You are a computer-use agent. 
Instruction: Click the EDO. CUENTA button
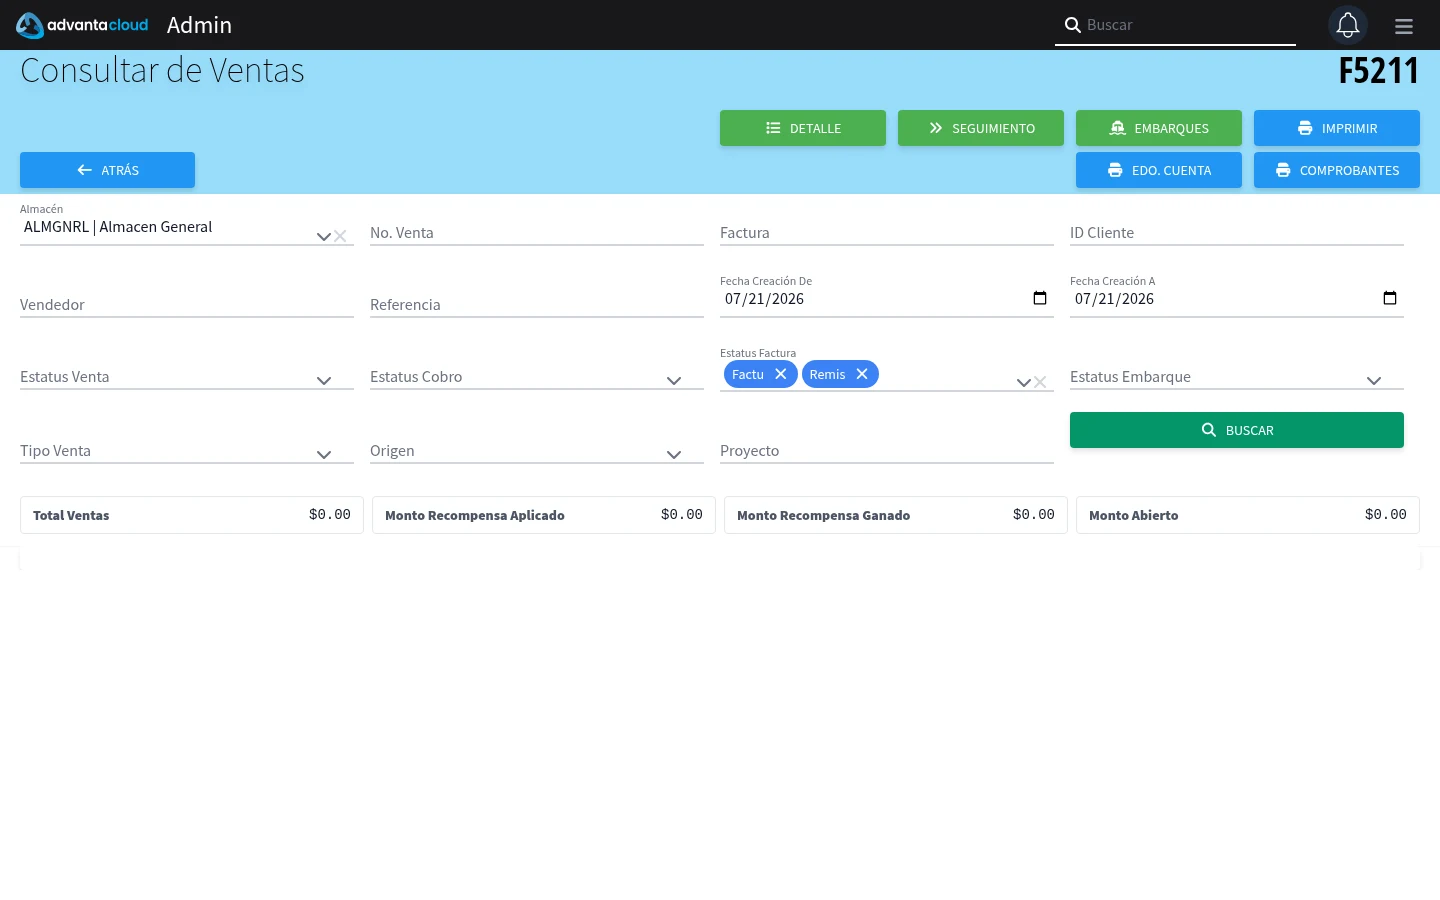(x=1159, y=170)
